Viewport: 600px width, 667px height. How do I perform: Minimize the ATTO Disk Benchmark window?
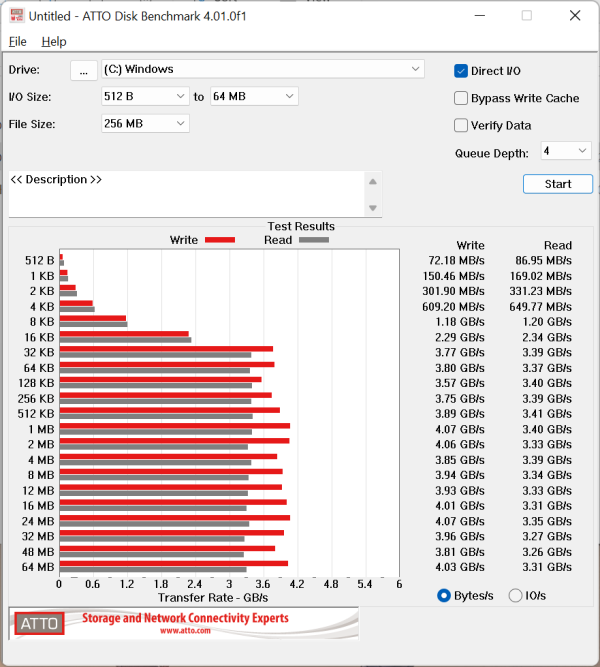[x=480, y=16]
